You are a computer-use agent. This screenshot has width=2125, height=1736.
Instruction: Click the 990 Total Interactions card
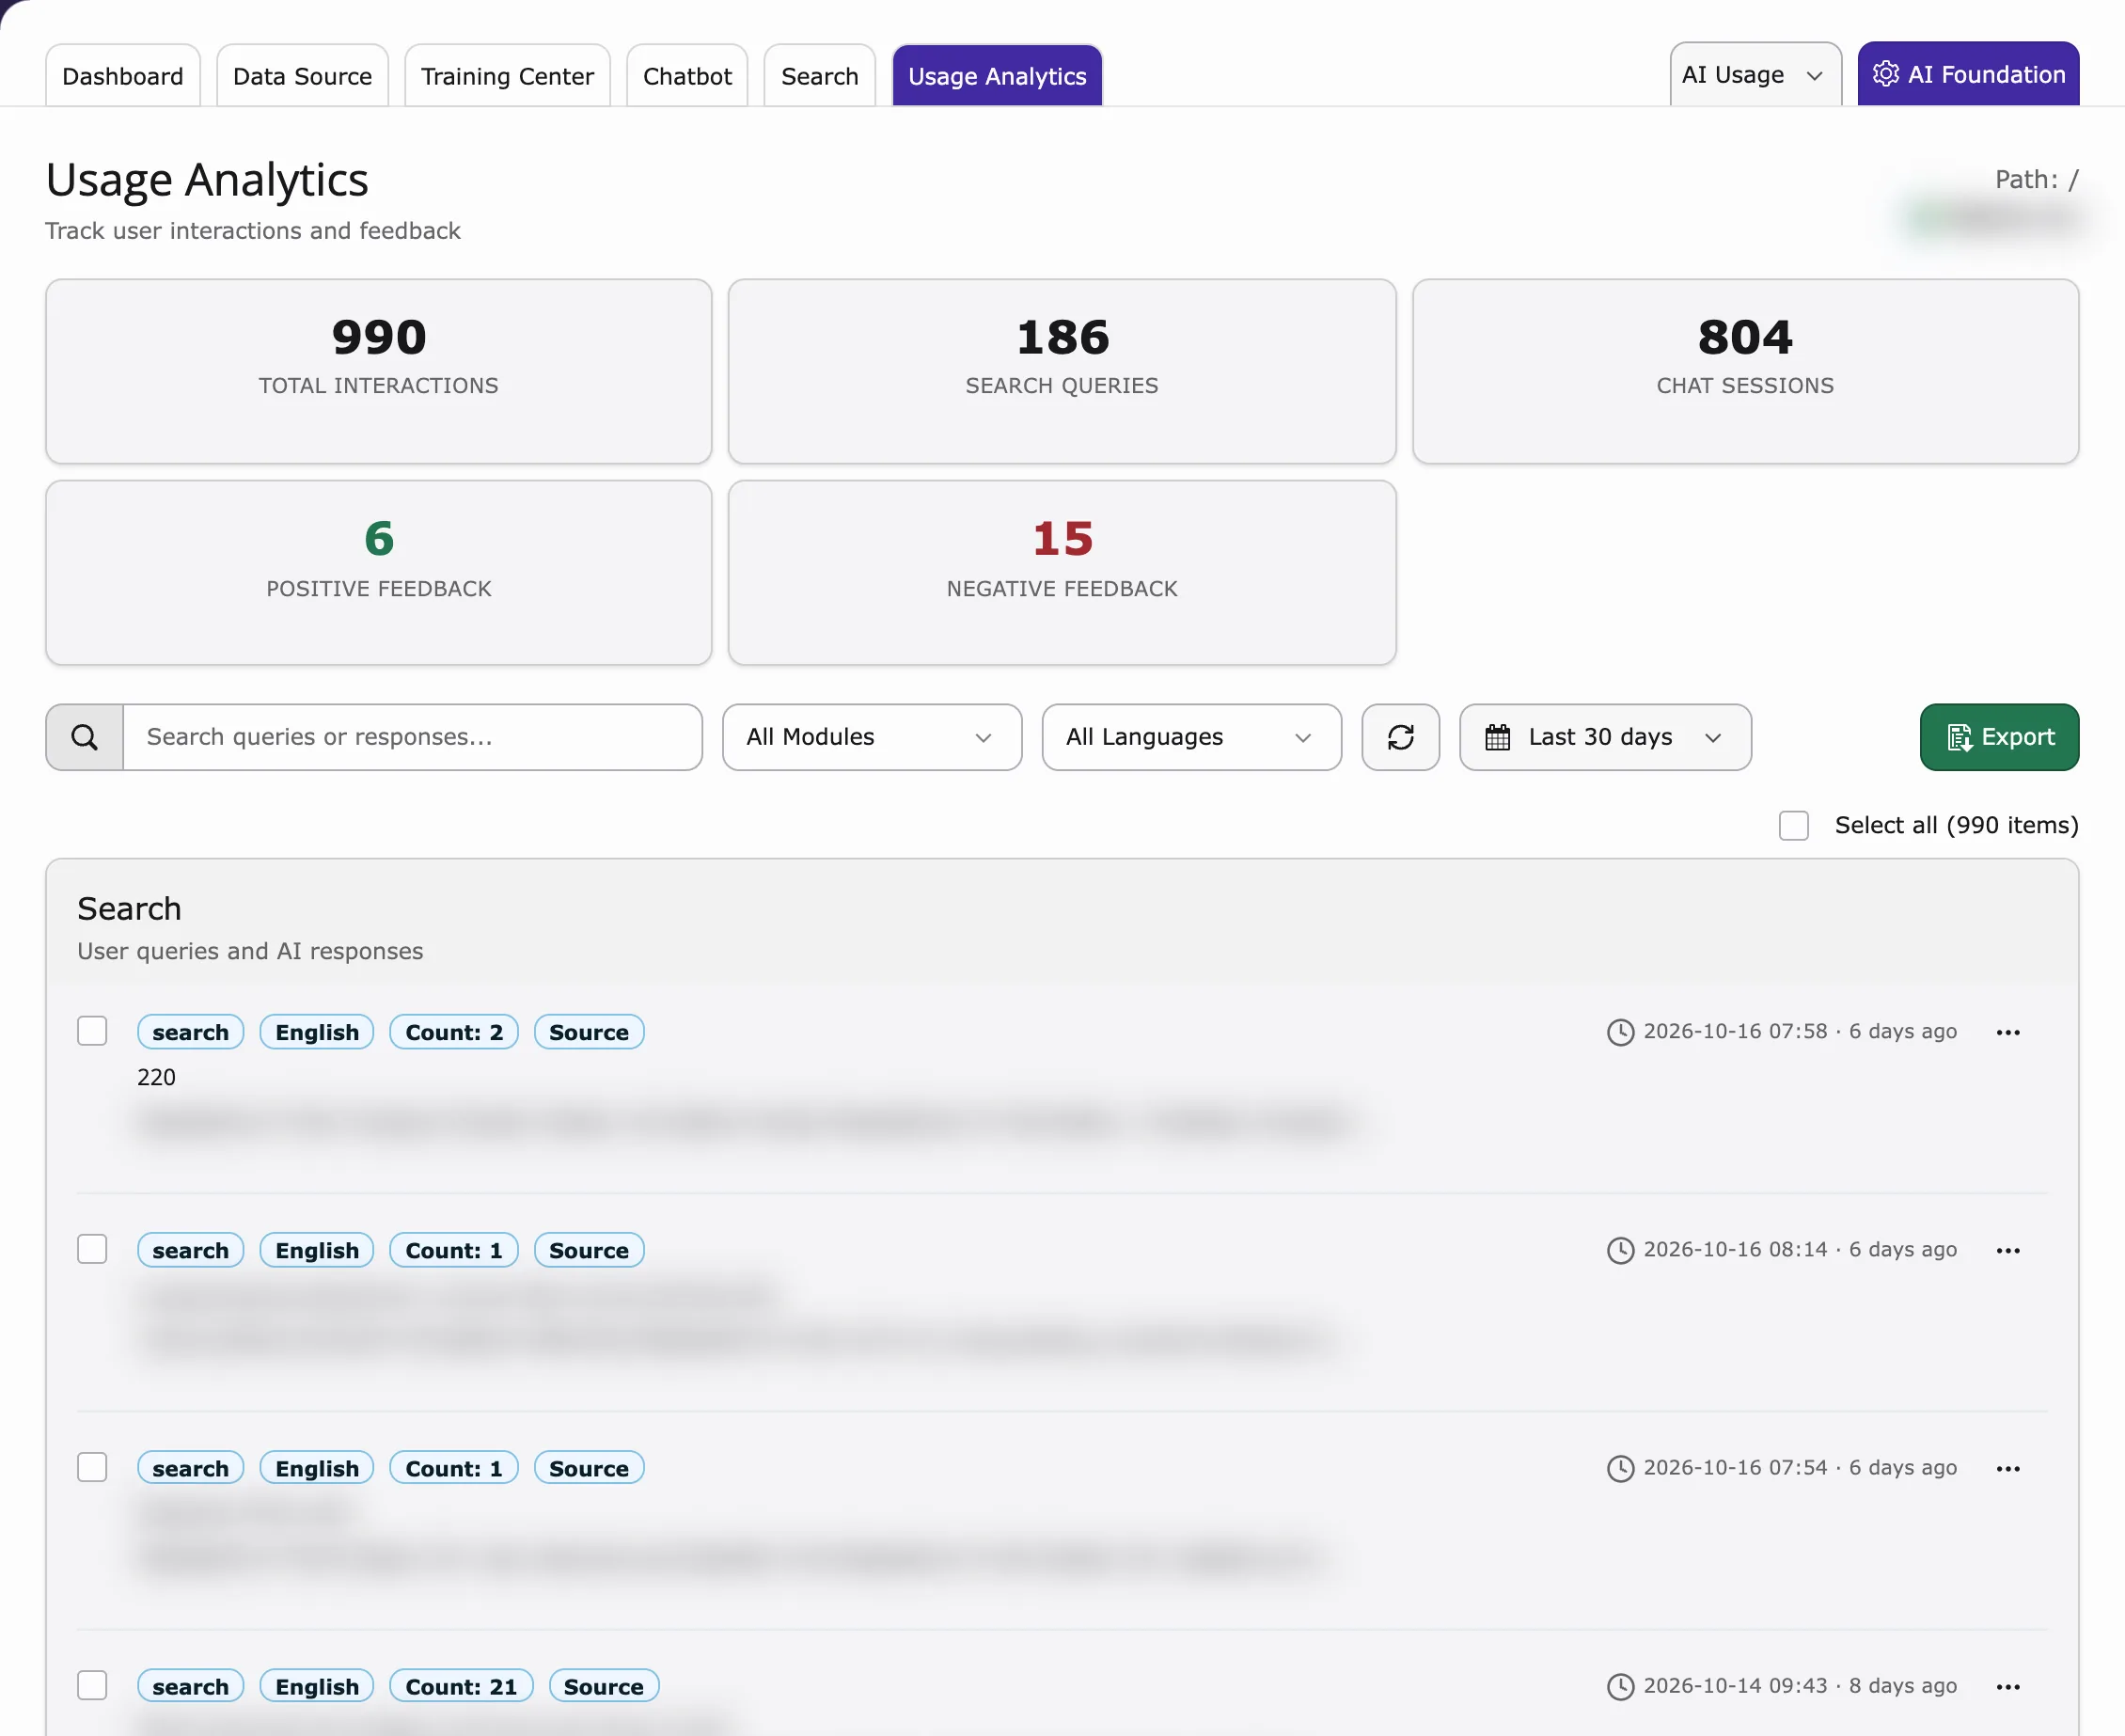pos(379,371)
